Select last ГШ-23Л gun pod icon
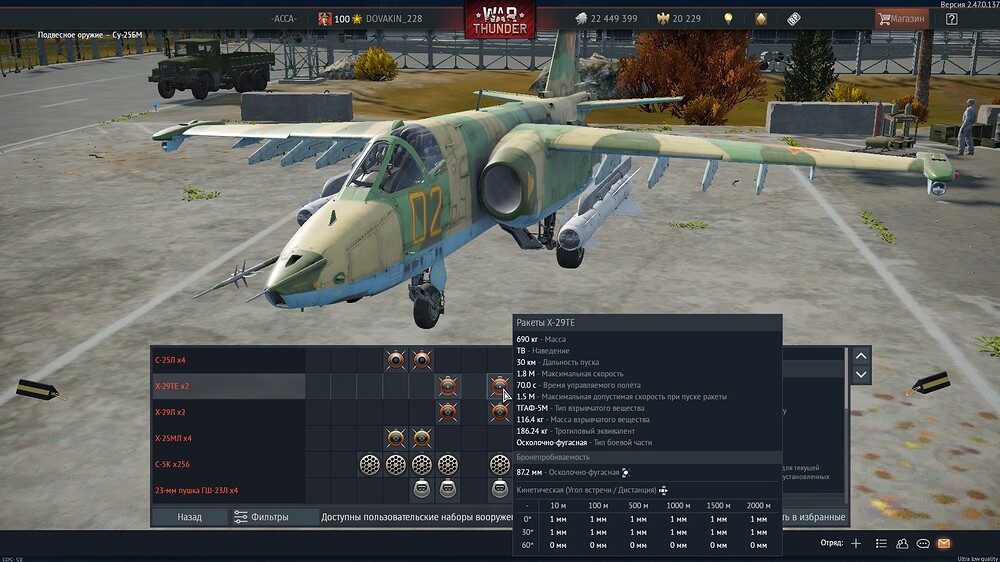The image size is (1000, 562). pos(499,489)
